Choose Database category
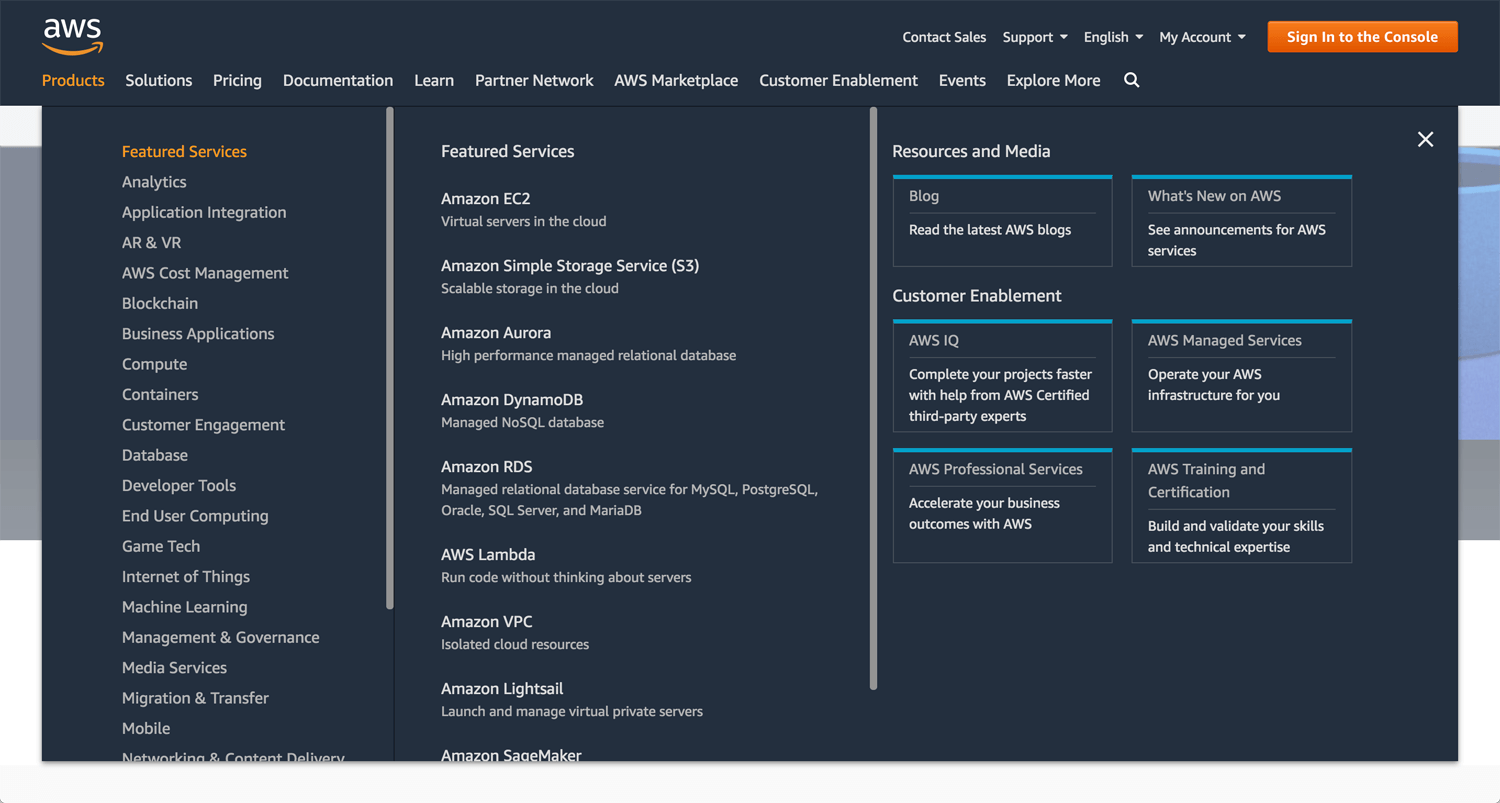This screenshot has width=1500, height=803. 155,455
